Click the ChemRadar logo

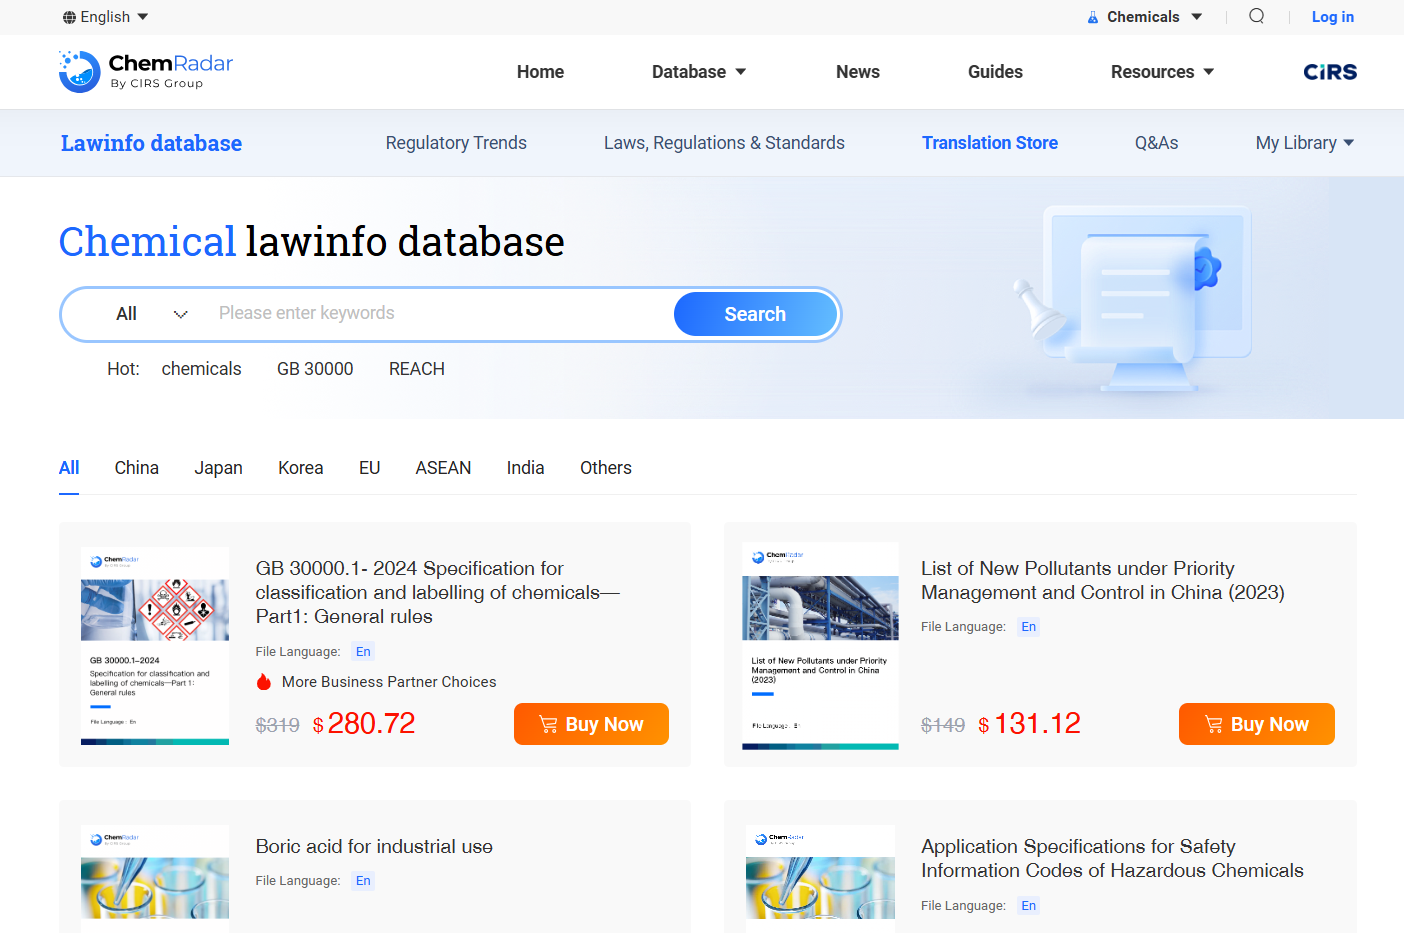[146, 72]
